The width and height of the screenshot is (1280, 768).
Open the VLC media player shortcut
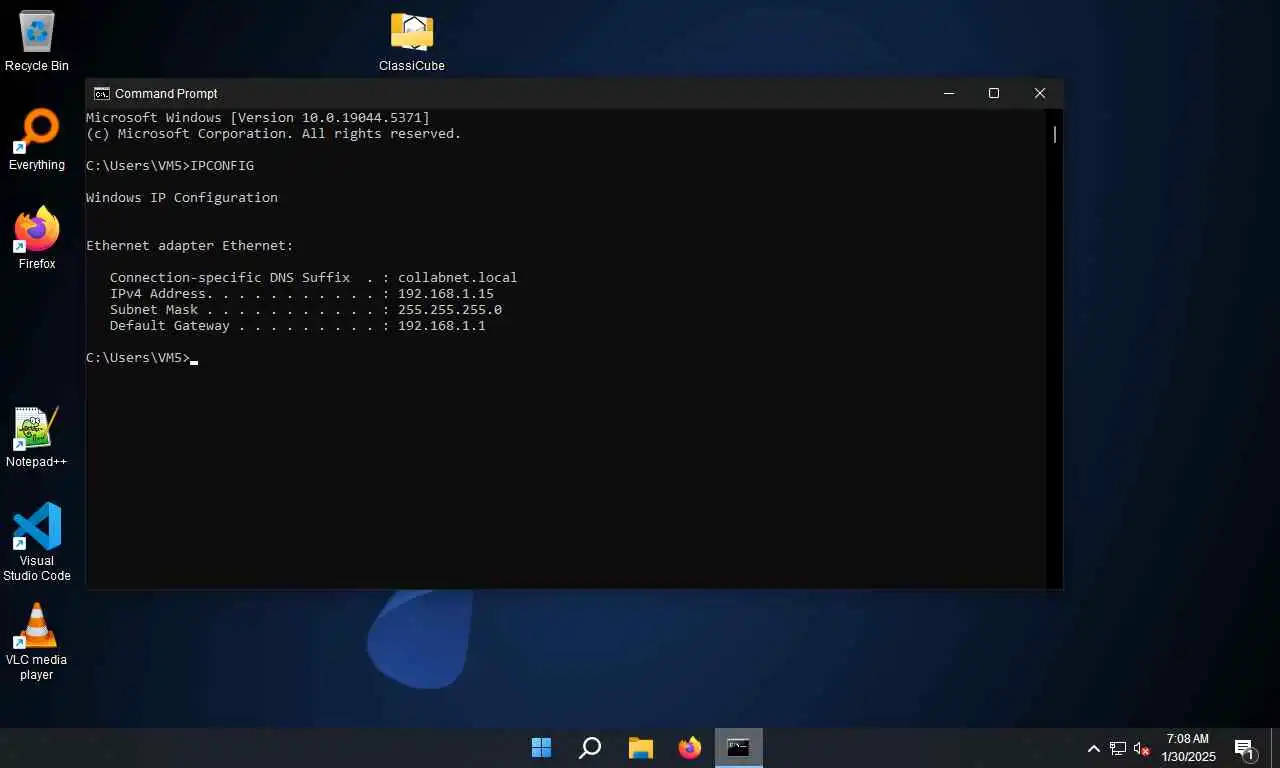click(x=37, y=641)
